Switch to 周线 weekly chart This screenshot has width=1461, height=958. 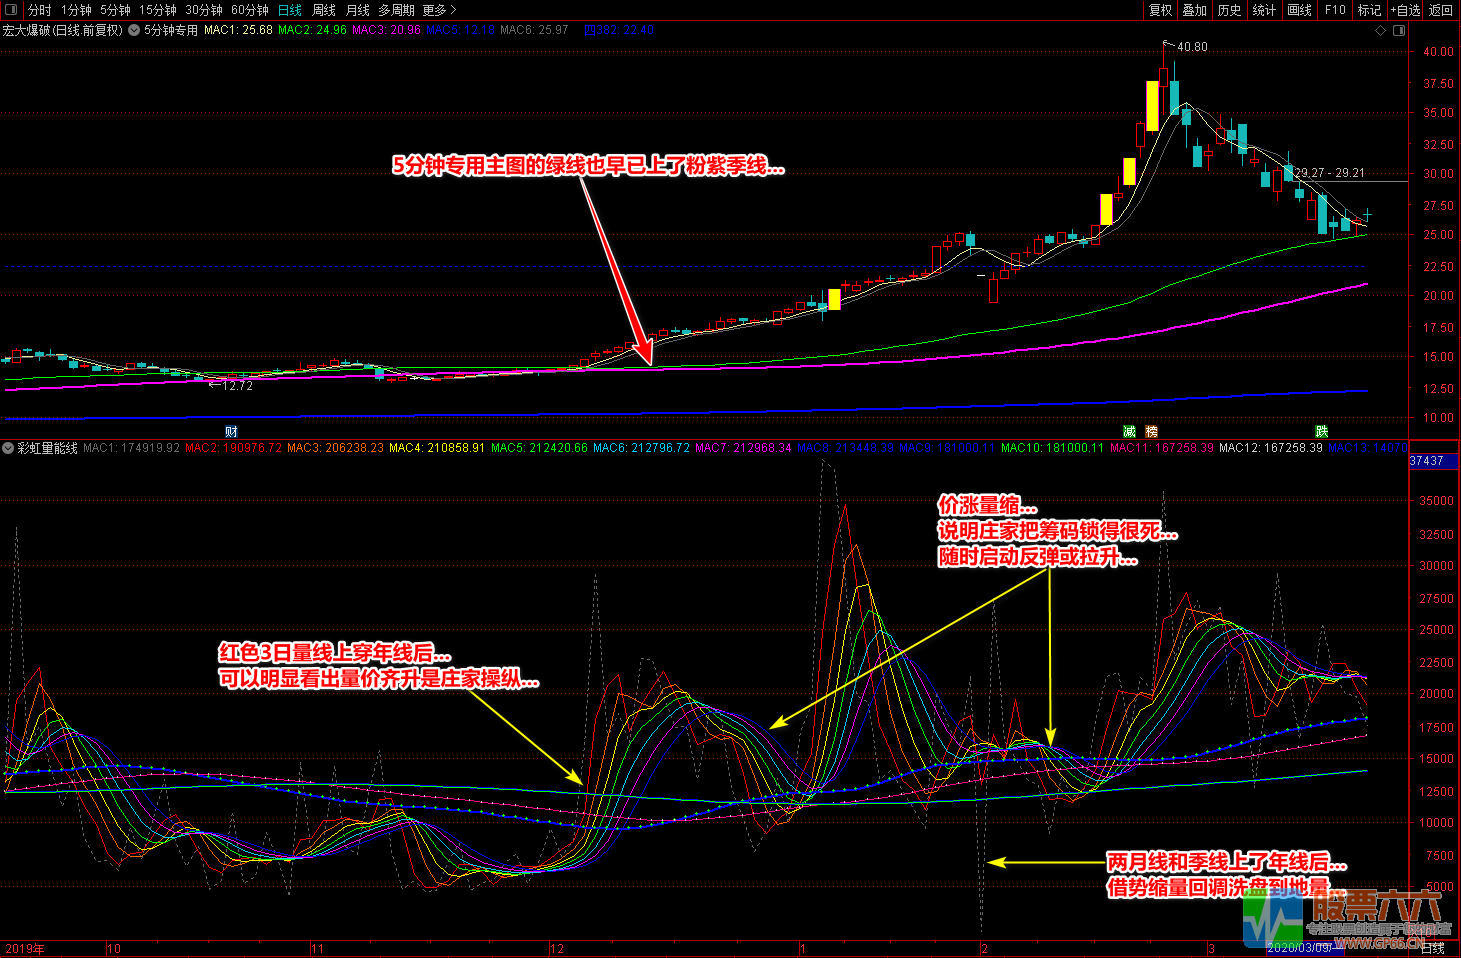[x=324, y=10]
